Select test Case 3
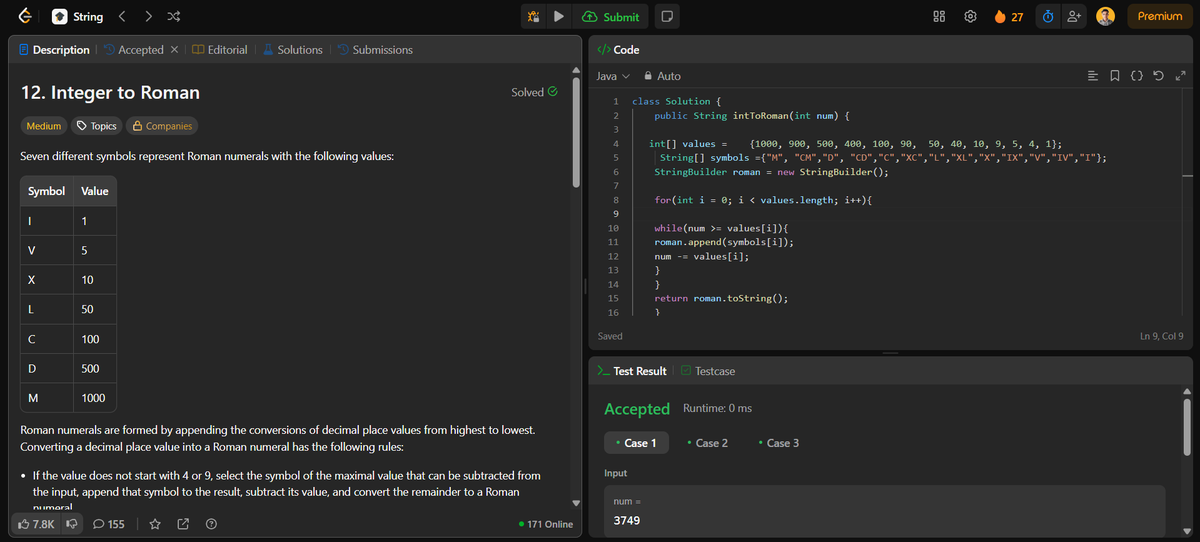 click(x=779, y=443)
